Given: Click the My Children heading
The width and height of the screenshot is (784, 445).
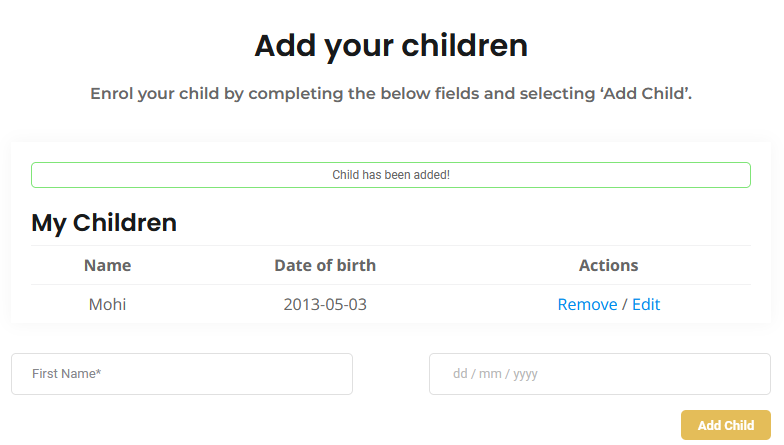Looking at the screenshot, I should (x=104, y=222).
